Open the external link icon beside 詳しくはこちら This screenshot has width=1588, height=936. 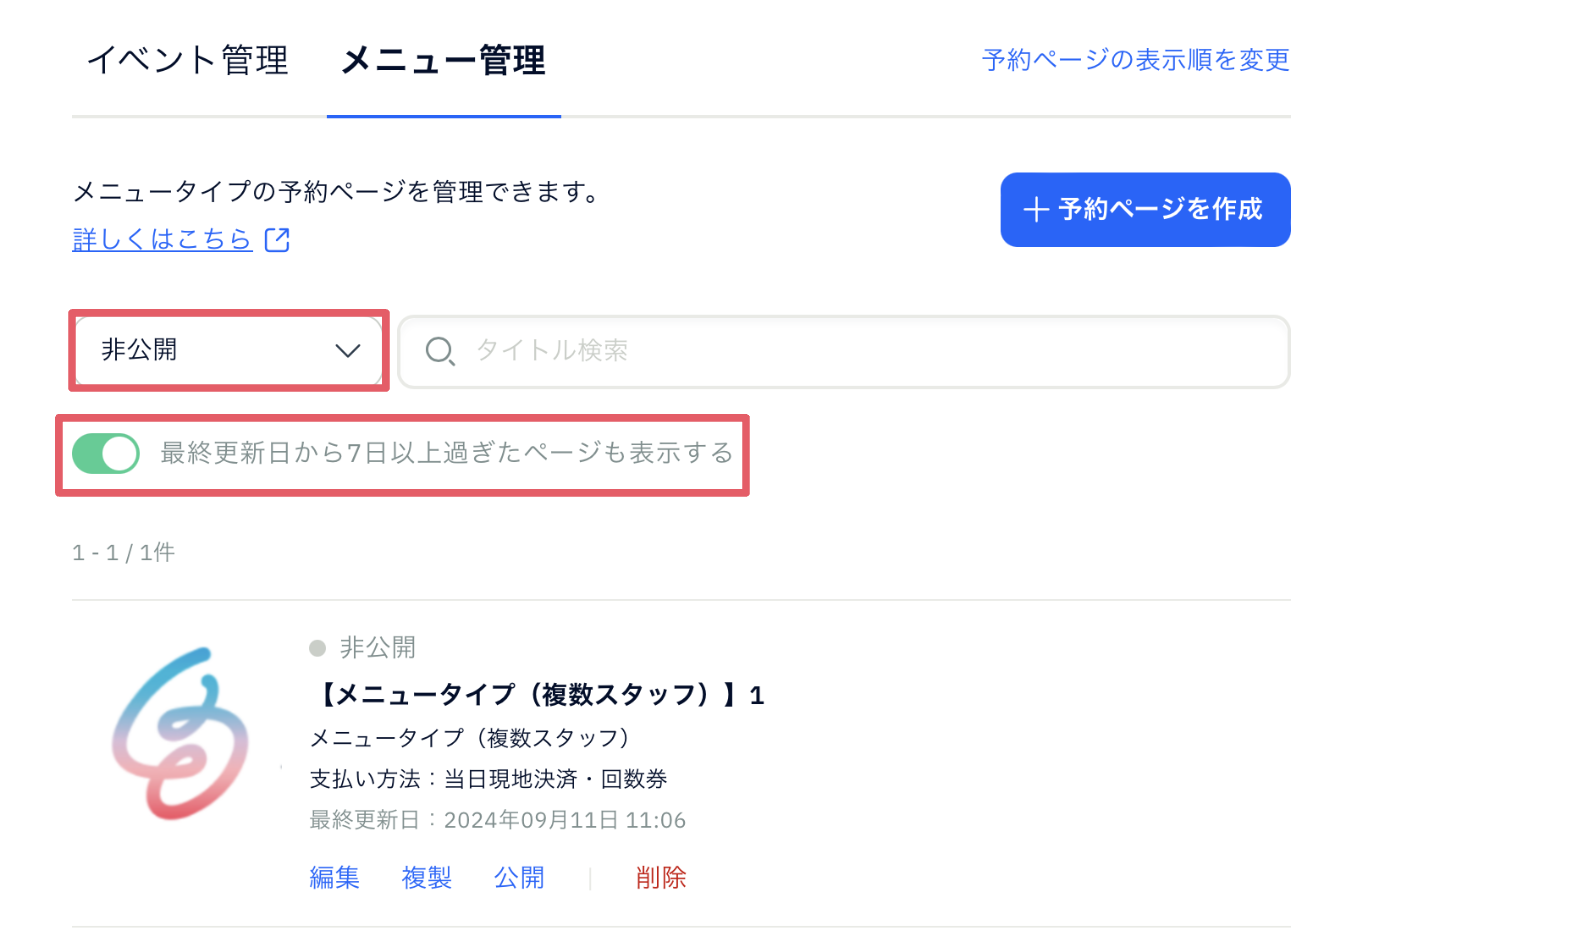click(277, 239)
